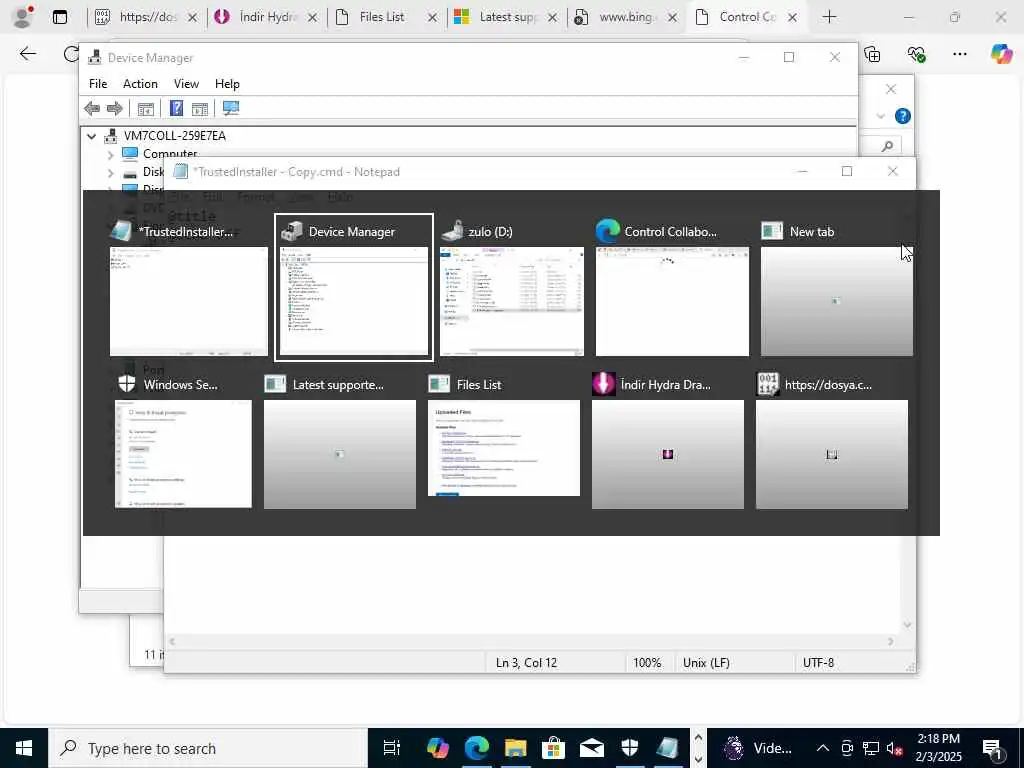Image resolution: width=1024 pixels, height=768 pixels.
Task: Switch to the Latest supp... browser tab
Action: 507,17
